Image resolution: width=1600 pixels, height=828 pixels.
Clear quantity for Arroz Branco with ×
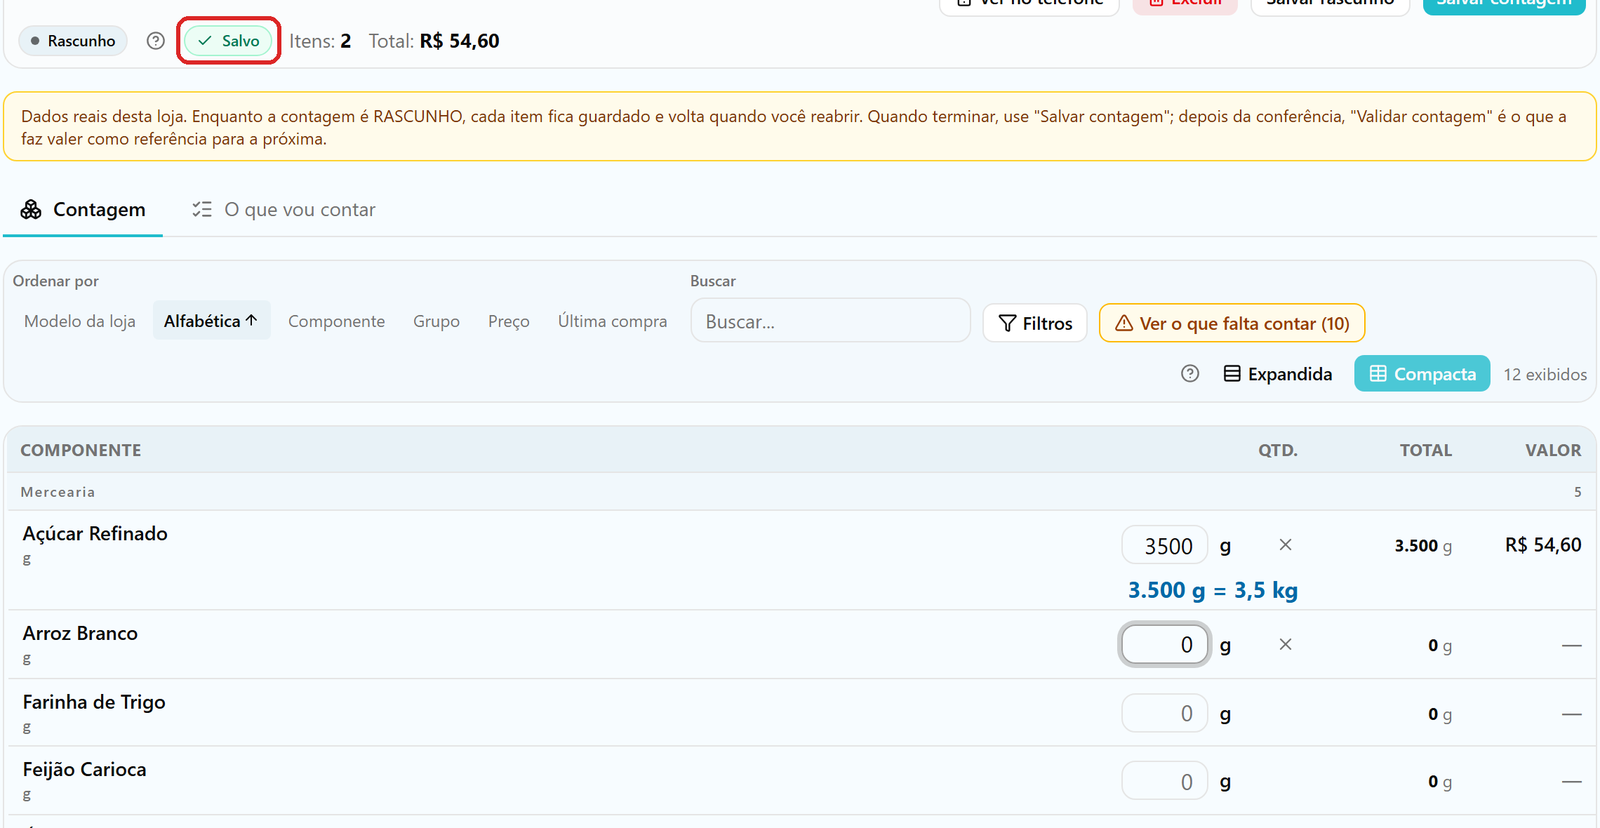(x=1285, y=645)
